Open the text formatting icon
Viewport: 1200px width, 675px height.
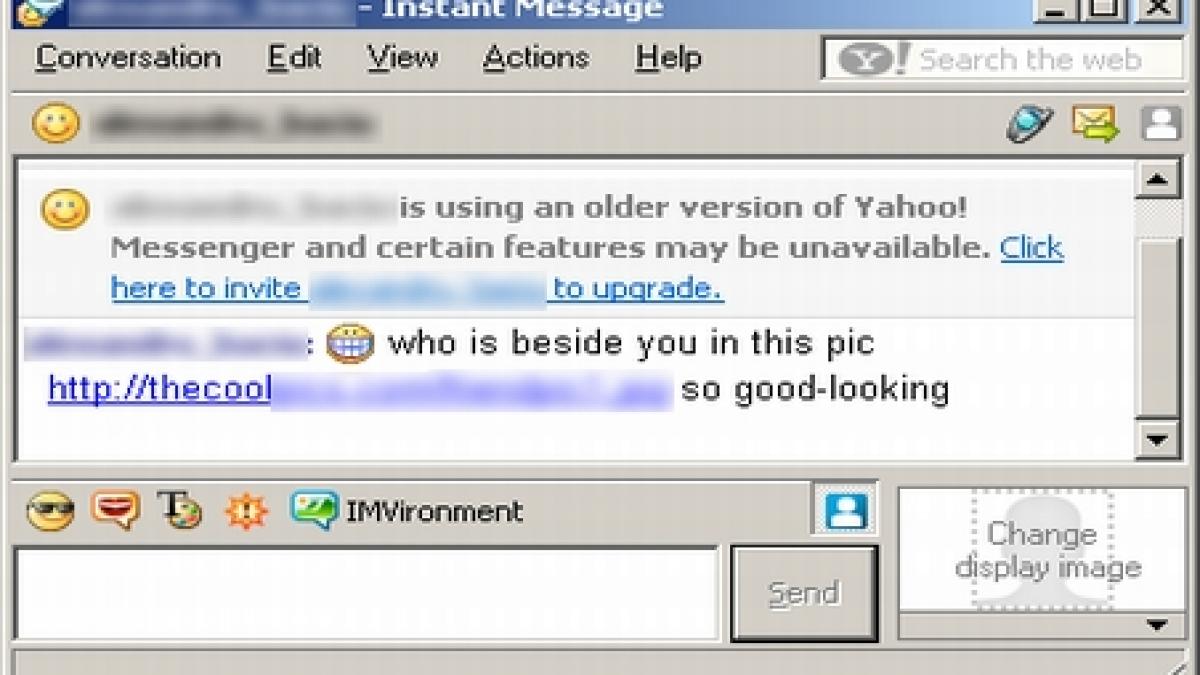pyautogui.click(x=180, y=509)
